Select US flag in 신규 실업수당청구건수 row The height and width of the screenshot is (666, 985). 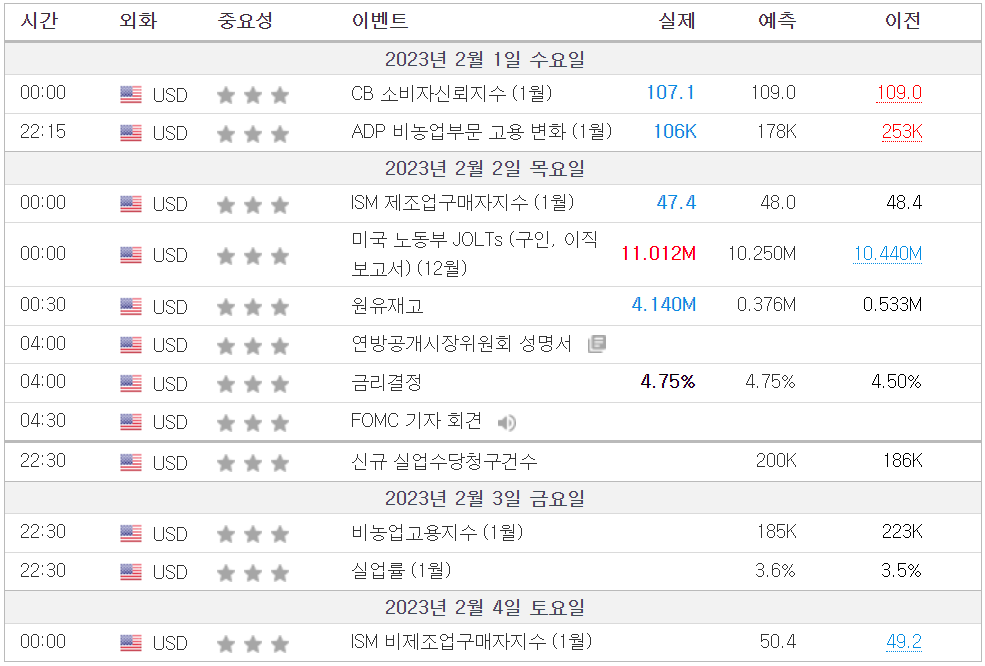[x=131, y=462]
